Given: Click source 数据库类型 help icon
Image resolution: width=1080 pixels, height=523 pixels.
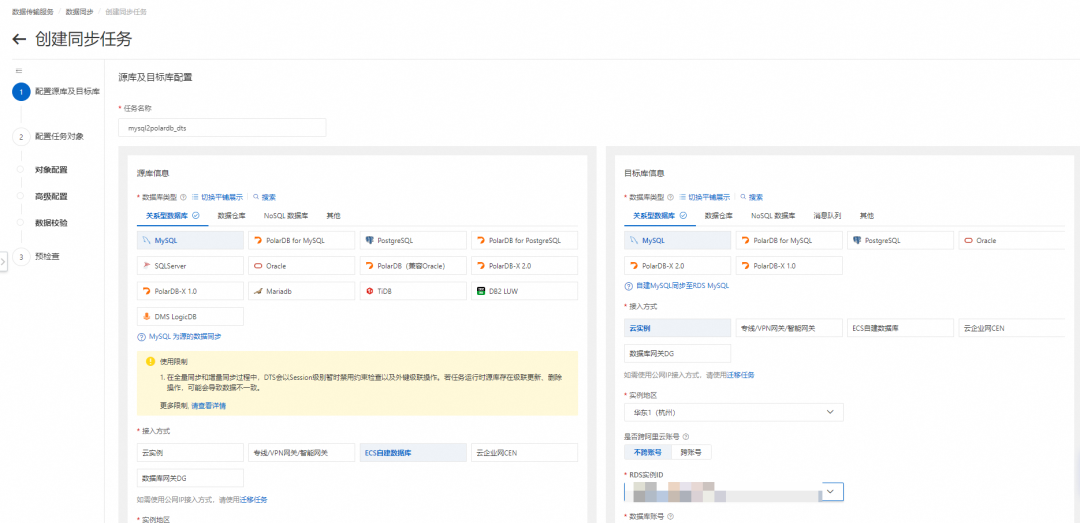Looking at the screenshot, I should (183, 197).
